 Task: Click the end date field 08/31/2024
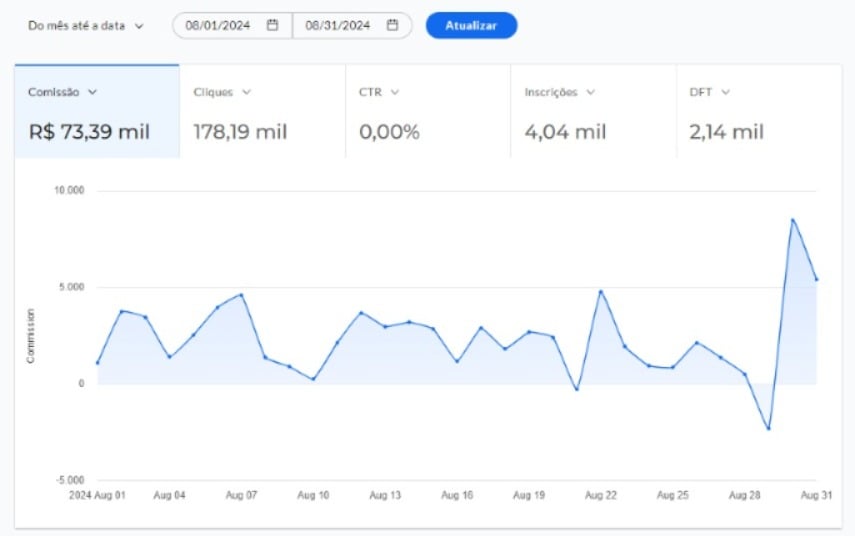[336, 26]
